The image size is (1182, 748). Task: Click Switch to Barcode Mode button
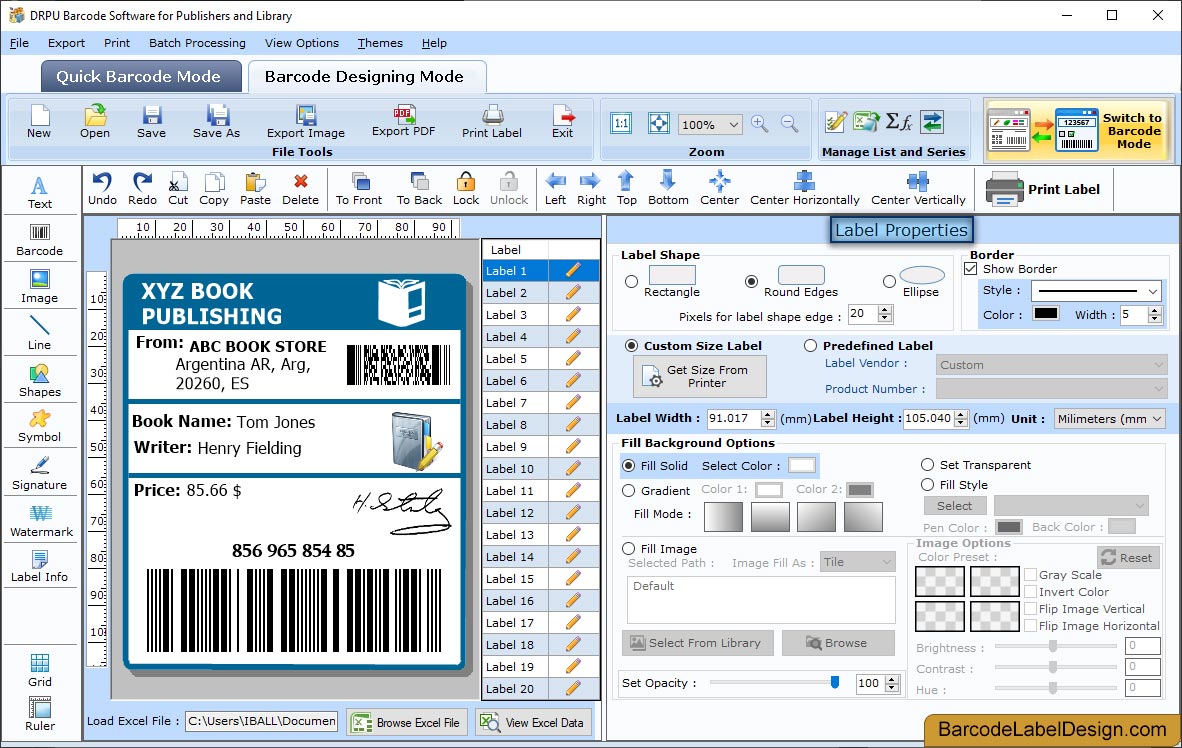coord(1078,130)
